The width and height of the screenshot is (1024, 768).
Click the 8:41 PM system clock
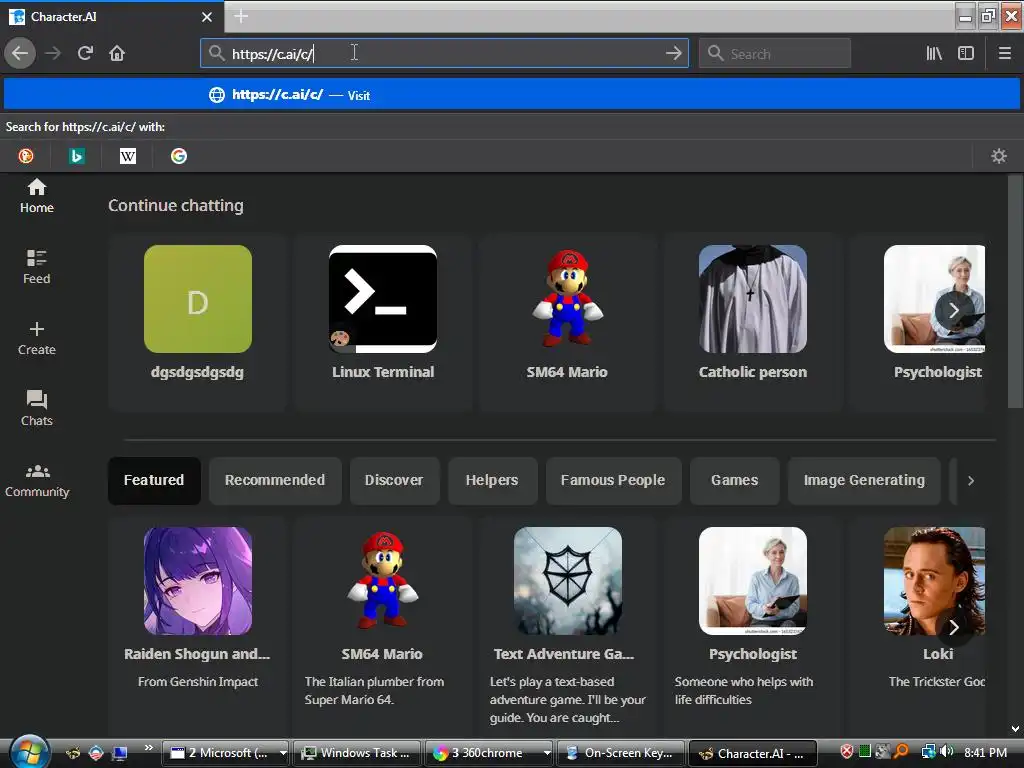point(985,752)
